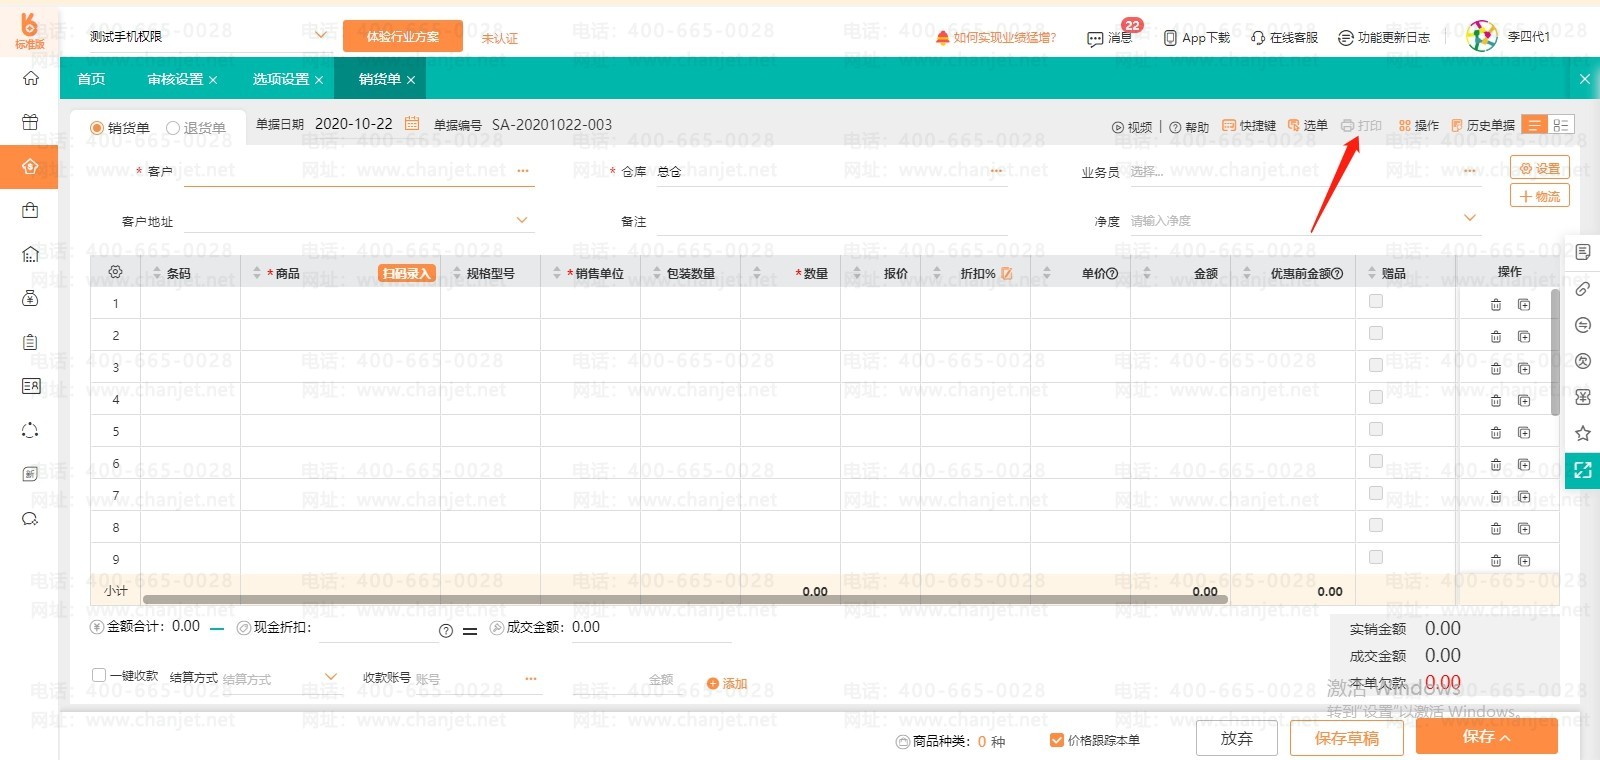Open the home icon in left sidebar
This screenshot has width=1600, height=760.
click(x=31, y=78)
